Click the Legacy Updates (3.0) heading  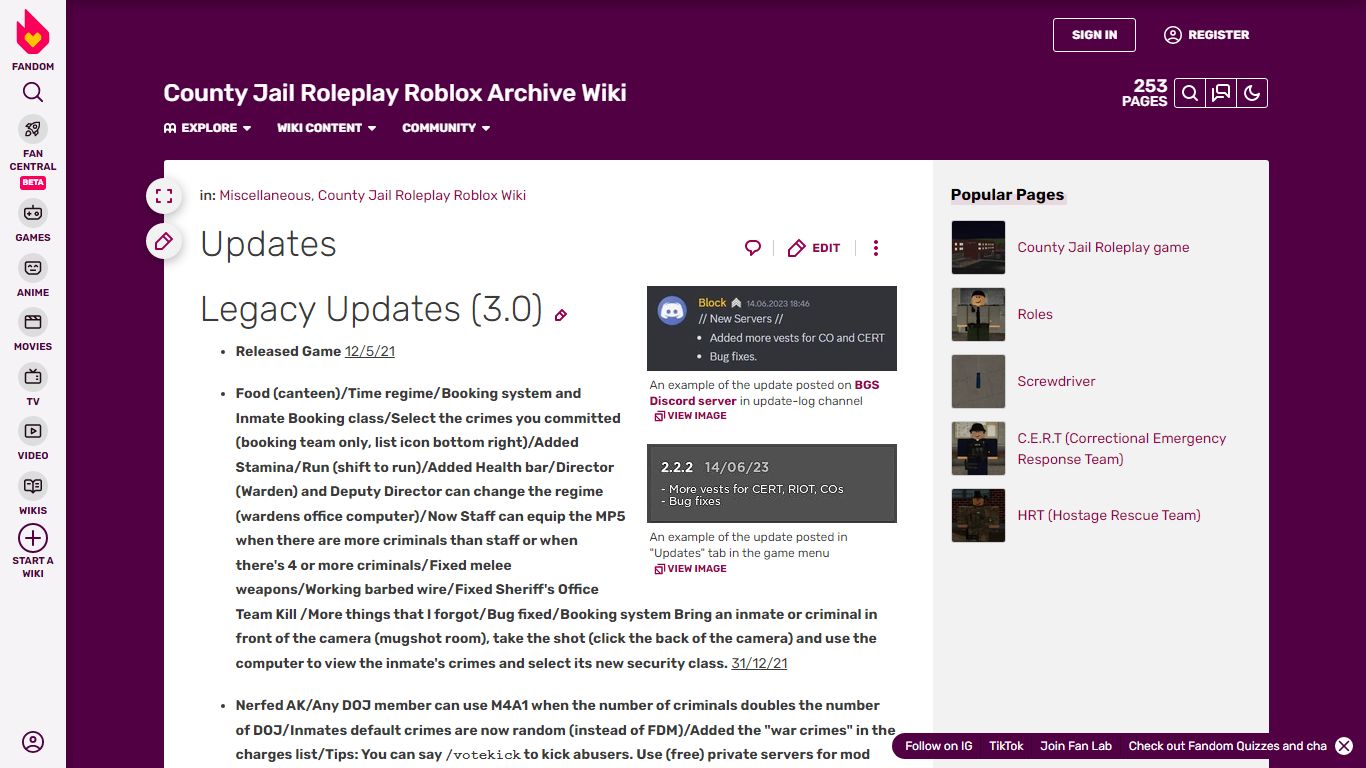[371, 310]
